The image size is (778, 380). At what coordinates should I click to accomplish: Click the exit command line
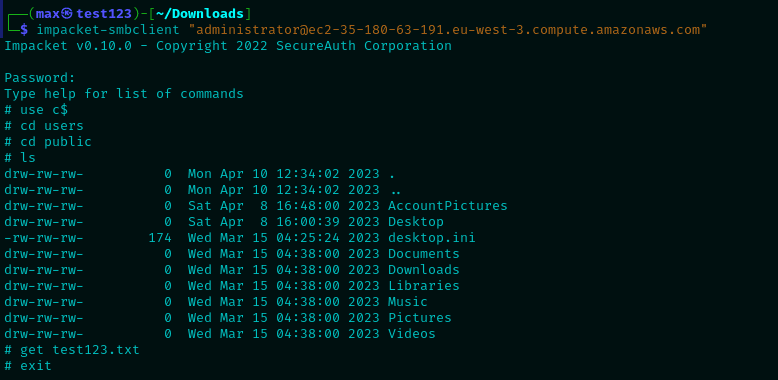click(x=28, y=366)
